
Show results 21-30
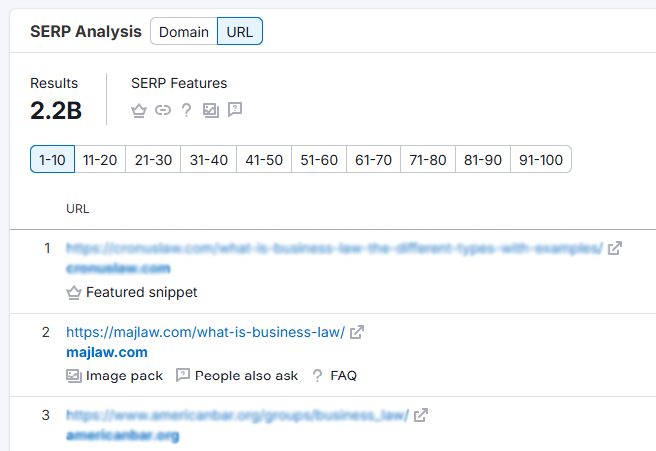coord(153,159)
